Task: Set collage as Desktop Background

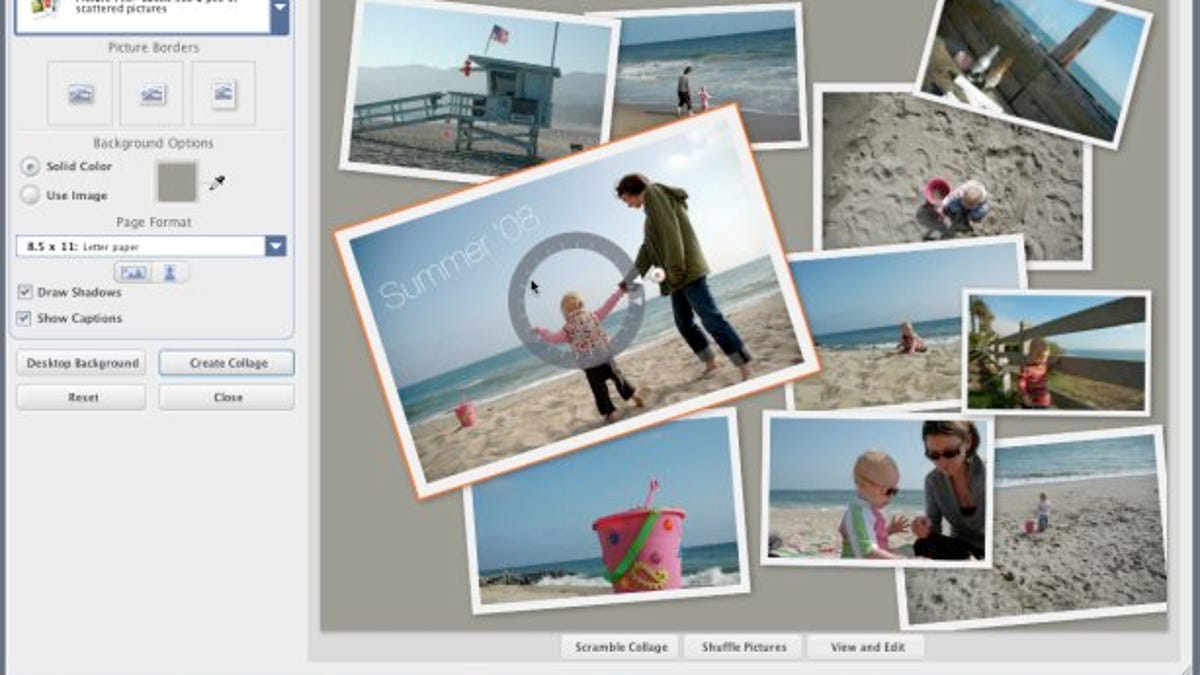Action: tap(81, 363)
